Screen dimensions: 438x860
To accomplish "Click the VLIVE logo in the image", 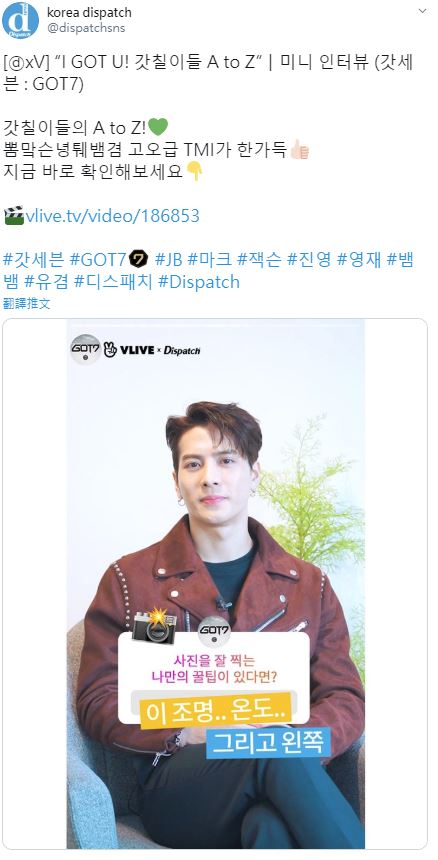I will (x=129, y=350).
